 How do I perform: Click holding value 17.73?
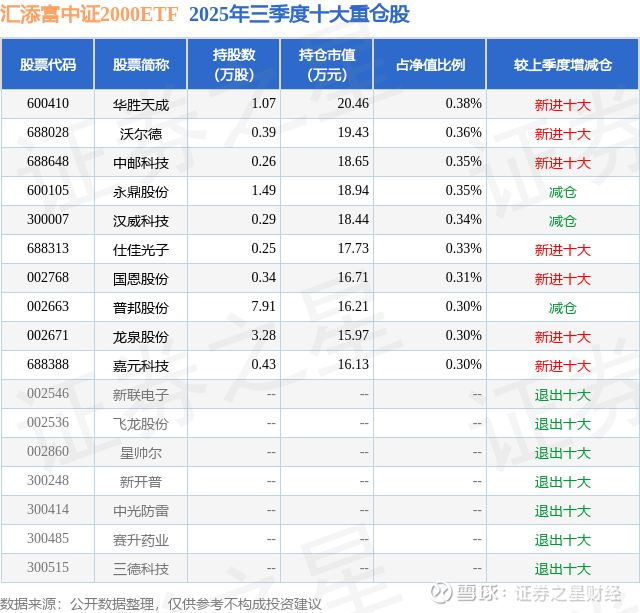pos(353,249)
